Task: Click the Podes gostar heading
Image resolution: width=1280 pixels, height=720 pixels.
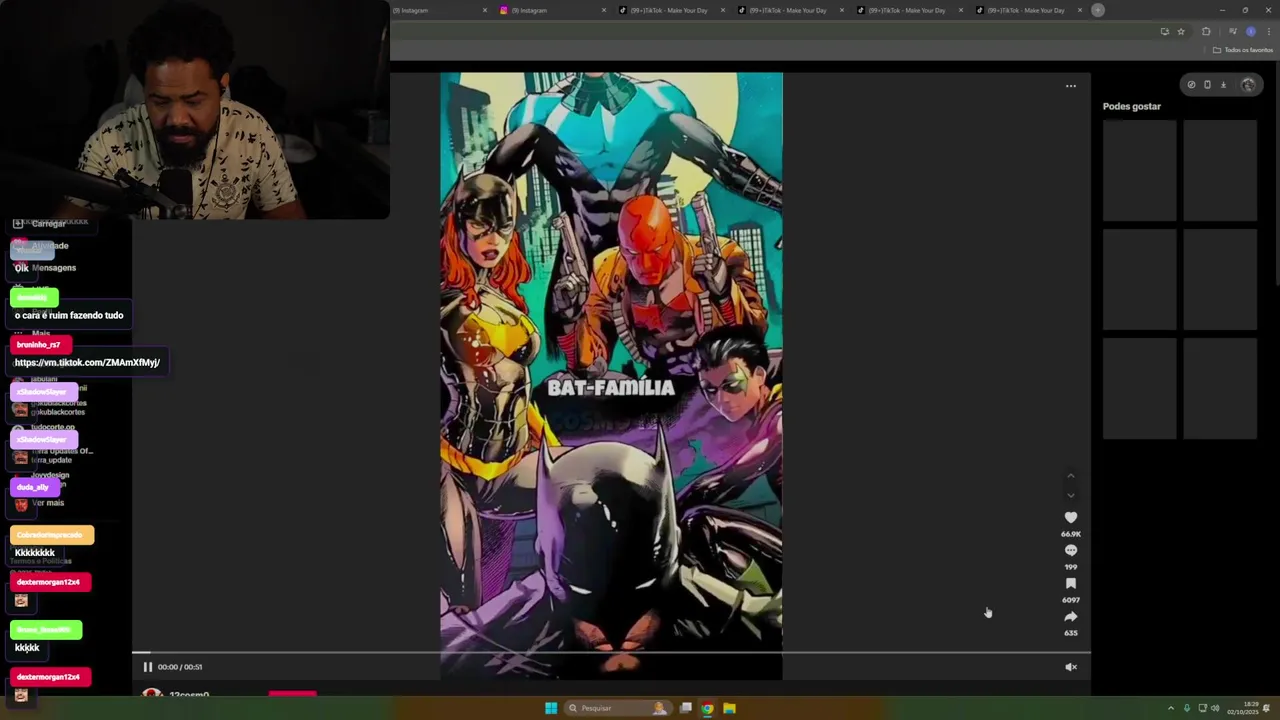Action: 1132,106
